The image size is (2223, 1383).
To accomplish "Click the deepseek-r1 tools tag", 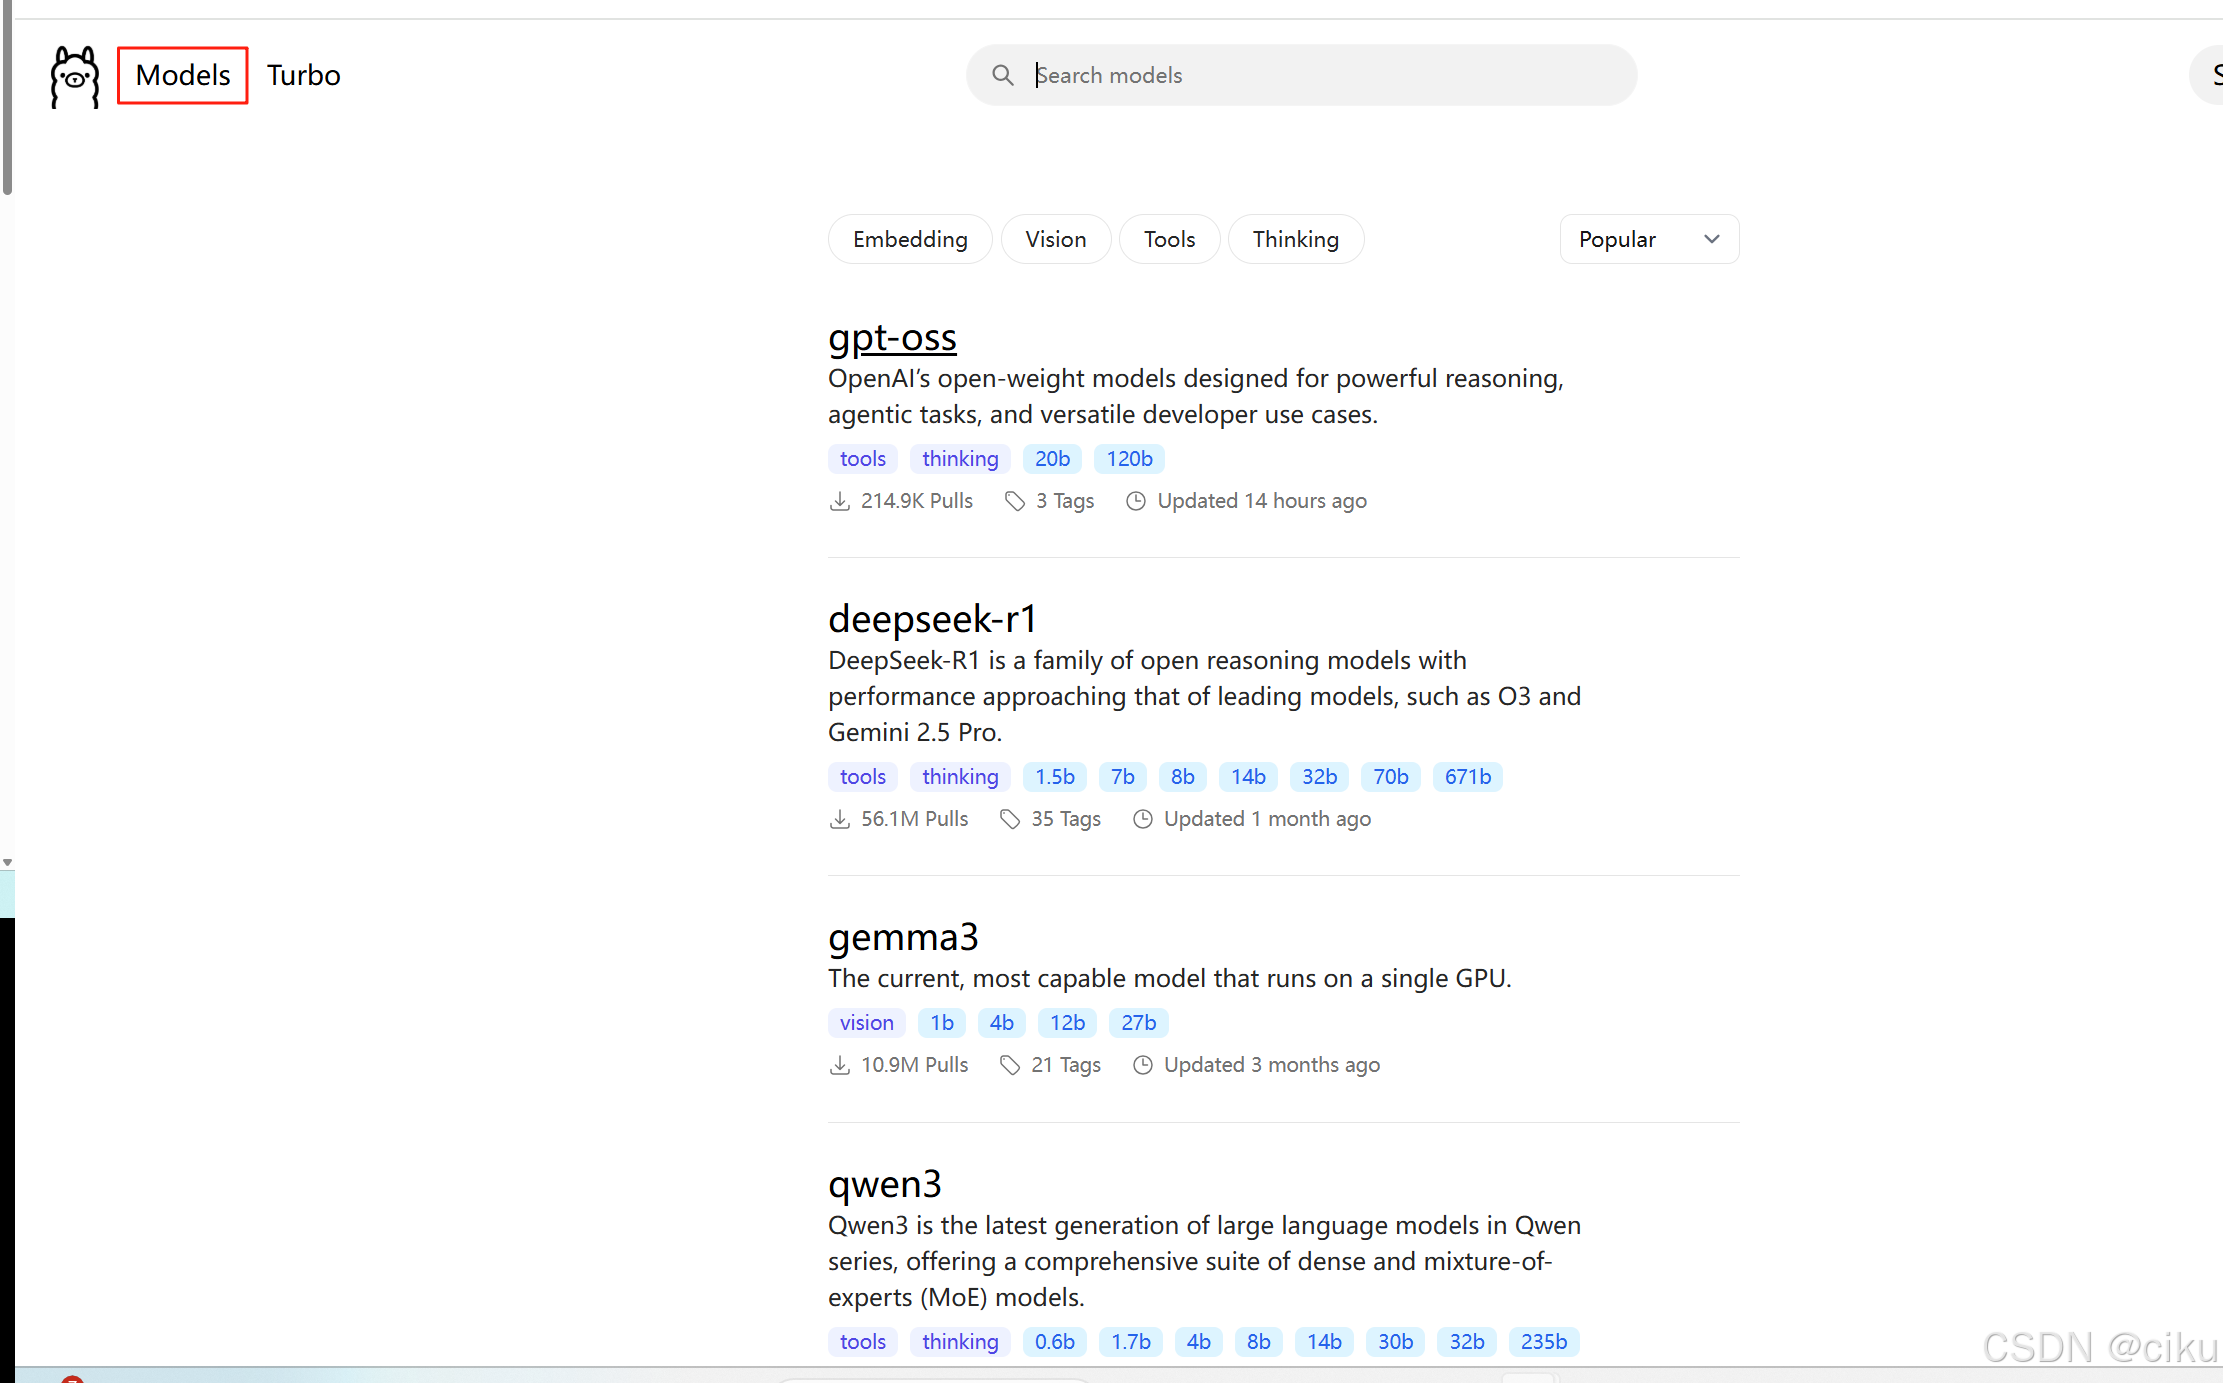I will (863, 777).
